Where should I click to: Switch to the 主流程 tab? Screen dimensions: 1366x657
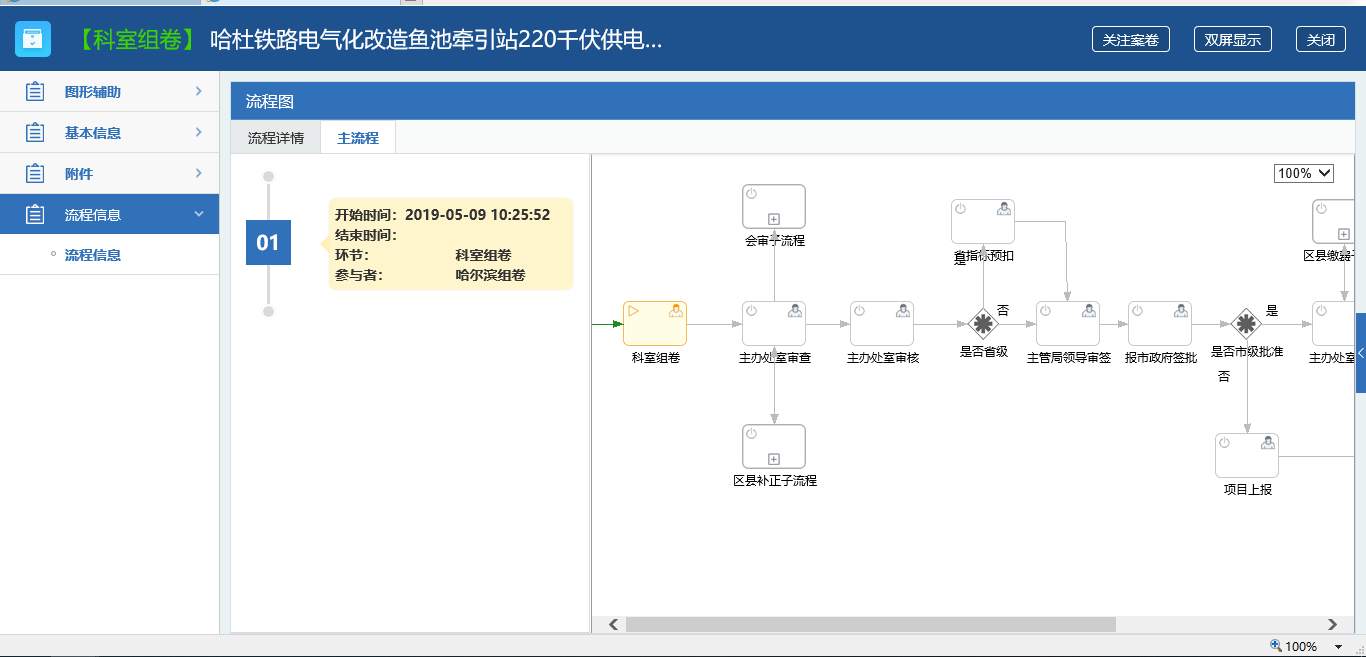tap(358, 138)
